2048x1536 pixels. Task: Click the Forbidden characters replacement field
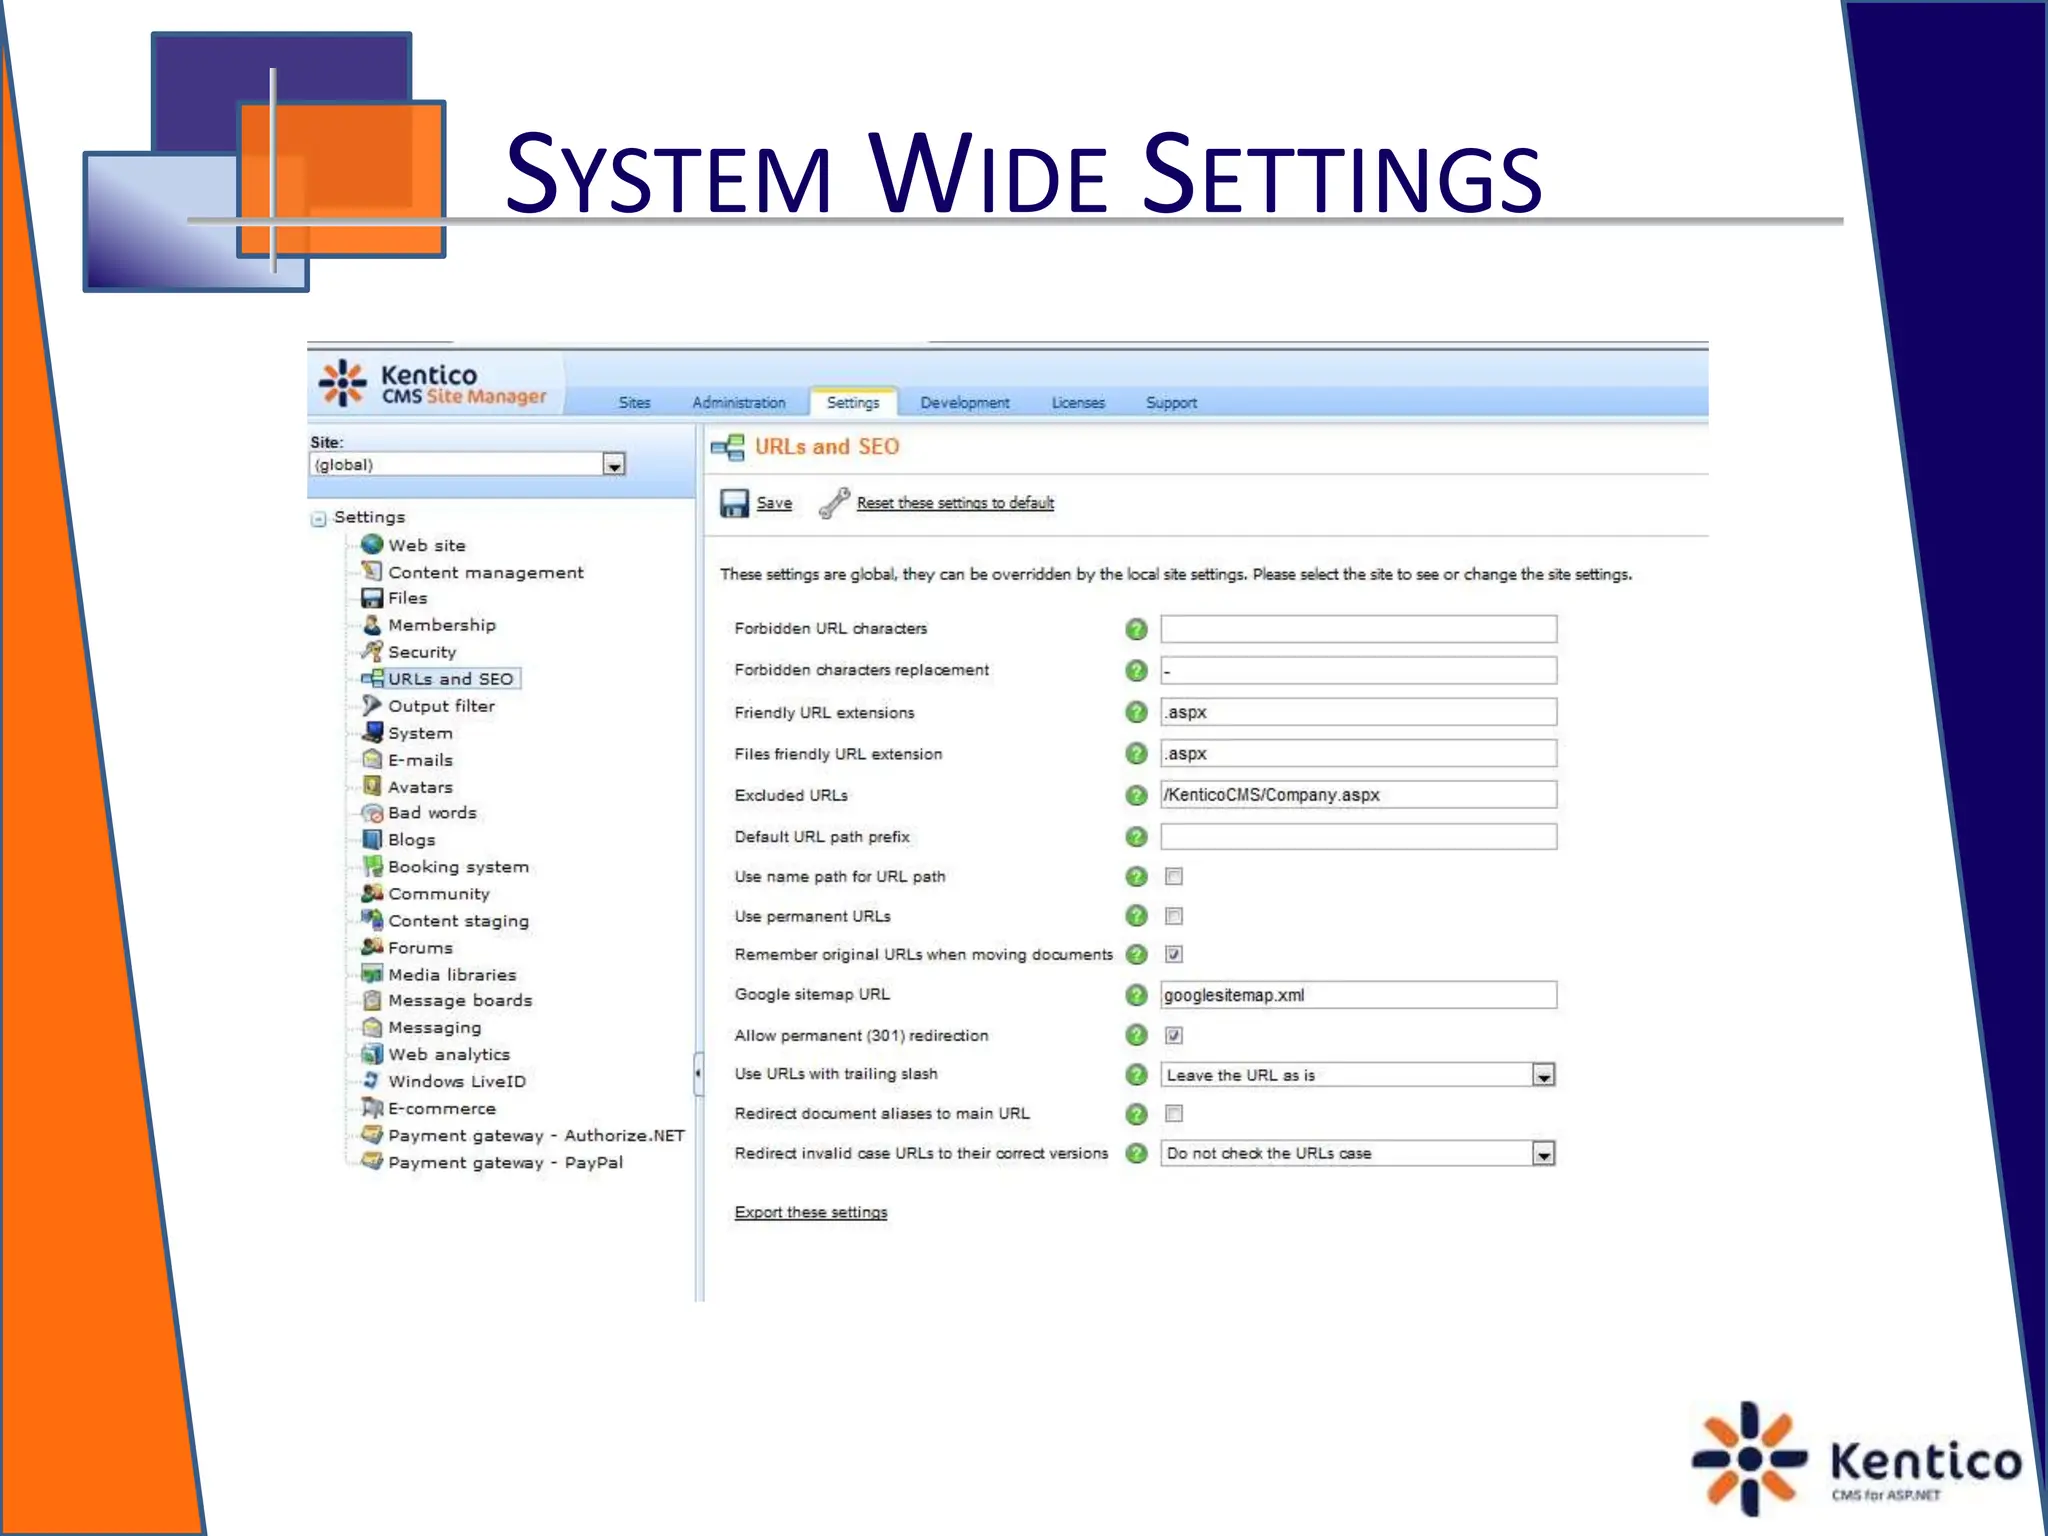click(x=1358, y=670)
